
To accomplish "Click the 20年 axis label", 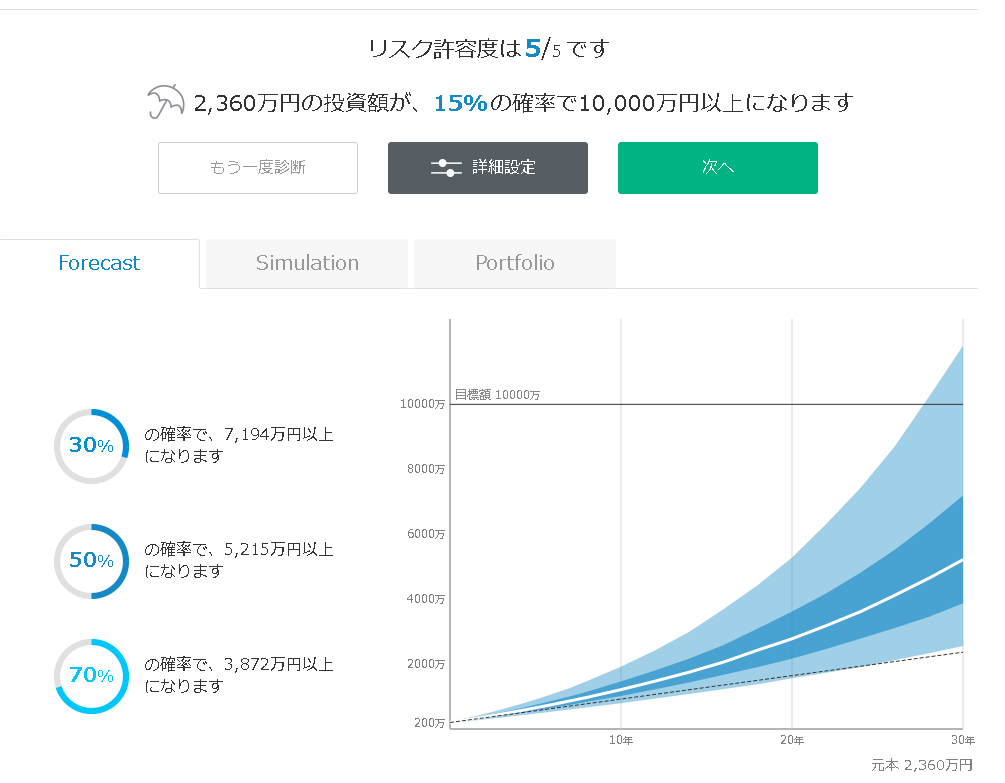I will coord(792,740).
